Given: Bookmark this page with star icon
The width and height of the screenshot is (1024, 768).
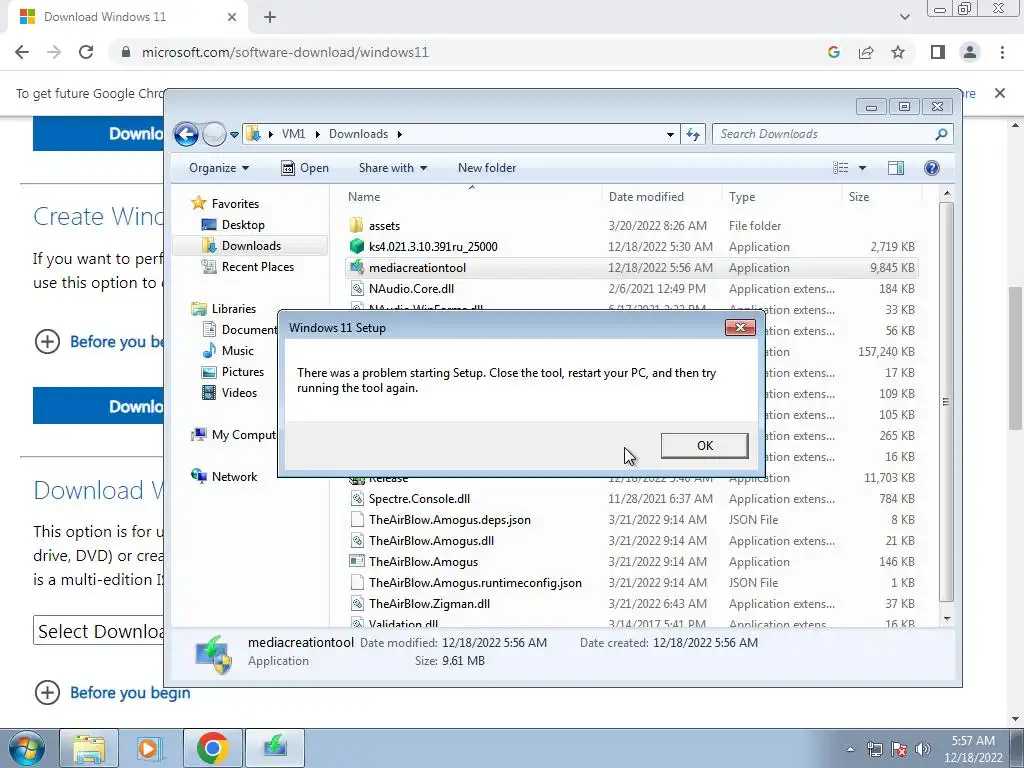Looking at the screenshot, I should (898, 52).
